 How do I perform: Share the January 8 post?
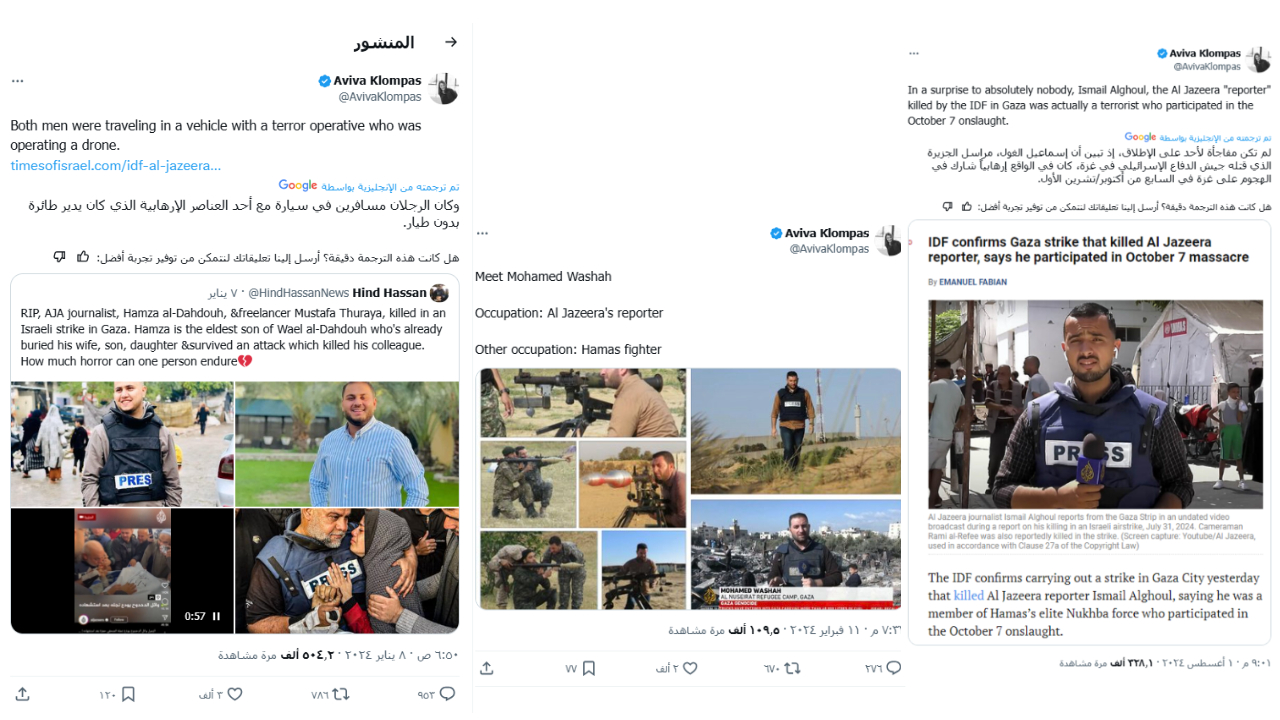click(x=22, y=694)
